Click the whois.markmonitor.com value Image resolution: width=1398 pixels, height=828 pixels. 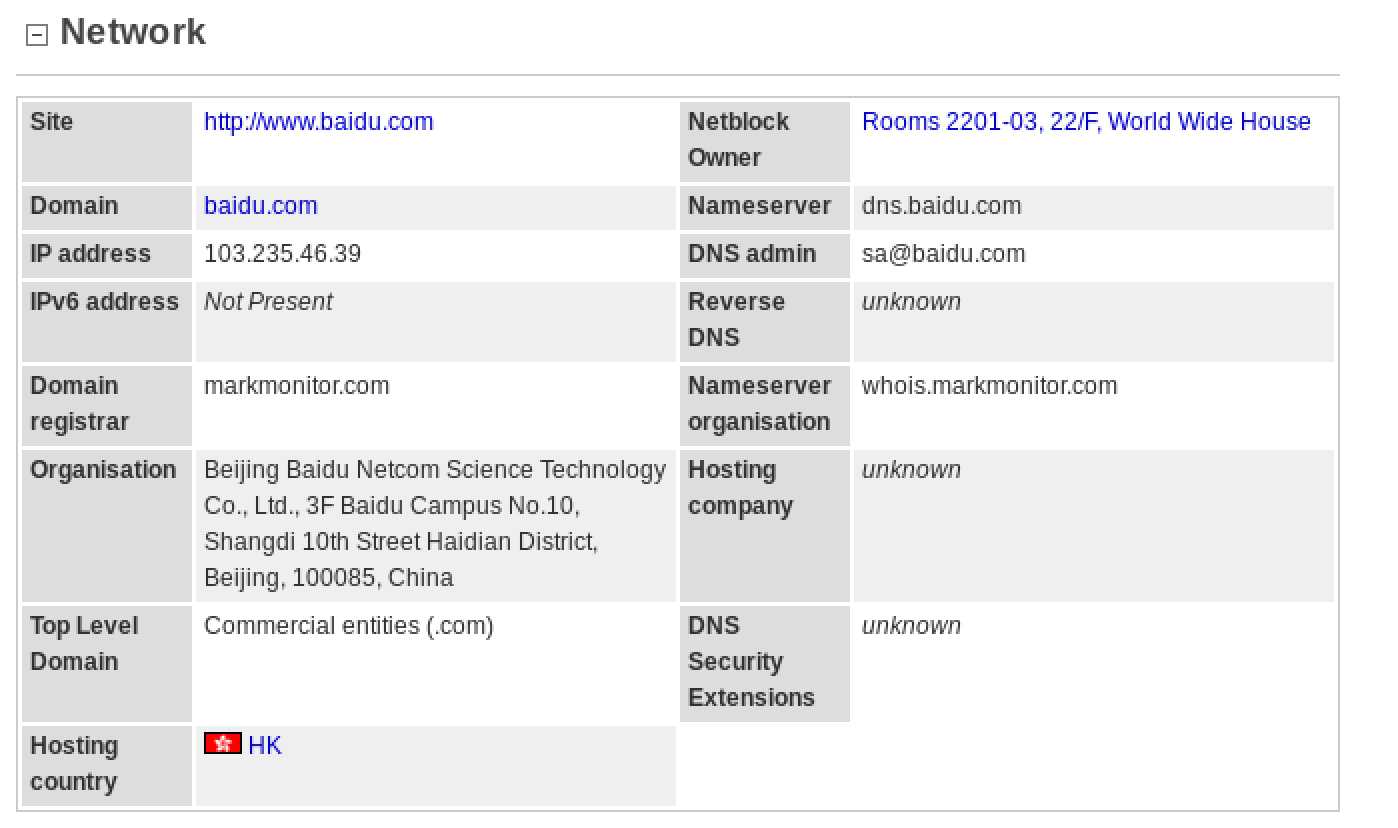pos(989,386)
